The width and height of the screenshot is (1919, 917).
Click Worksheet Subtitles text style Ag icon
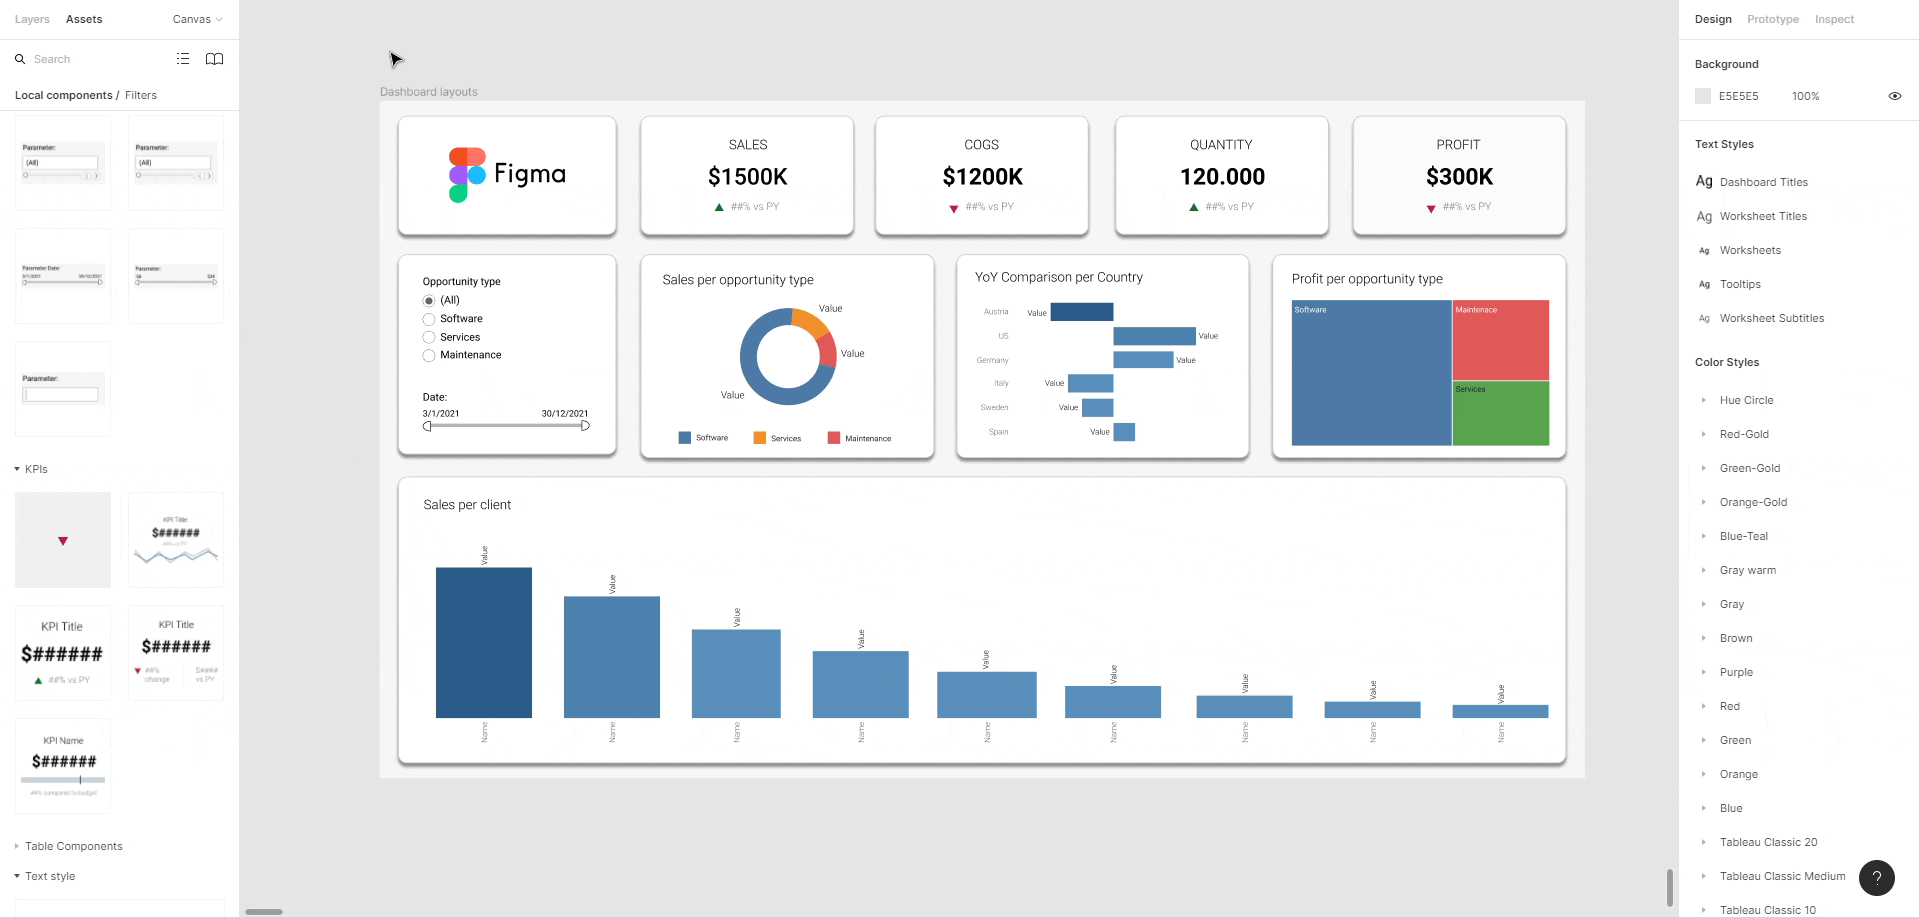(1704, 319)
